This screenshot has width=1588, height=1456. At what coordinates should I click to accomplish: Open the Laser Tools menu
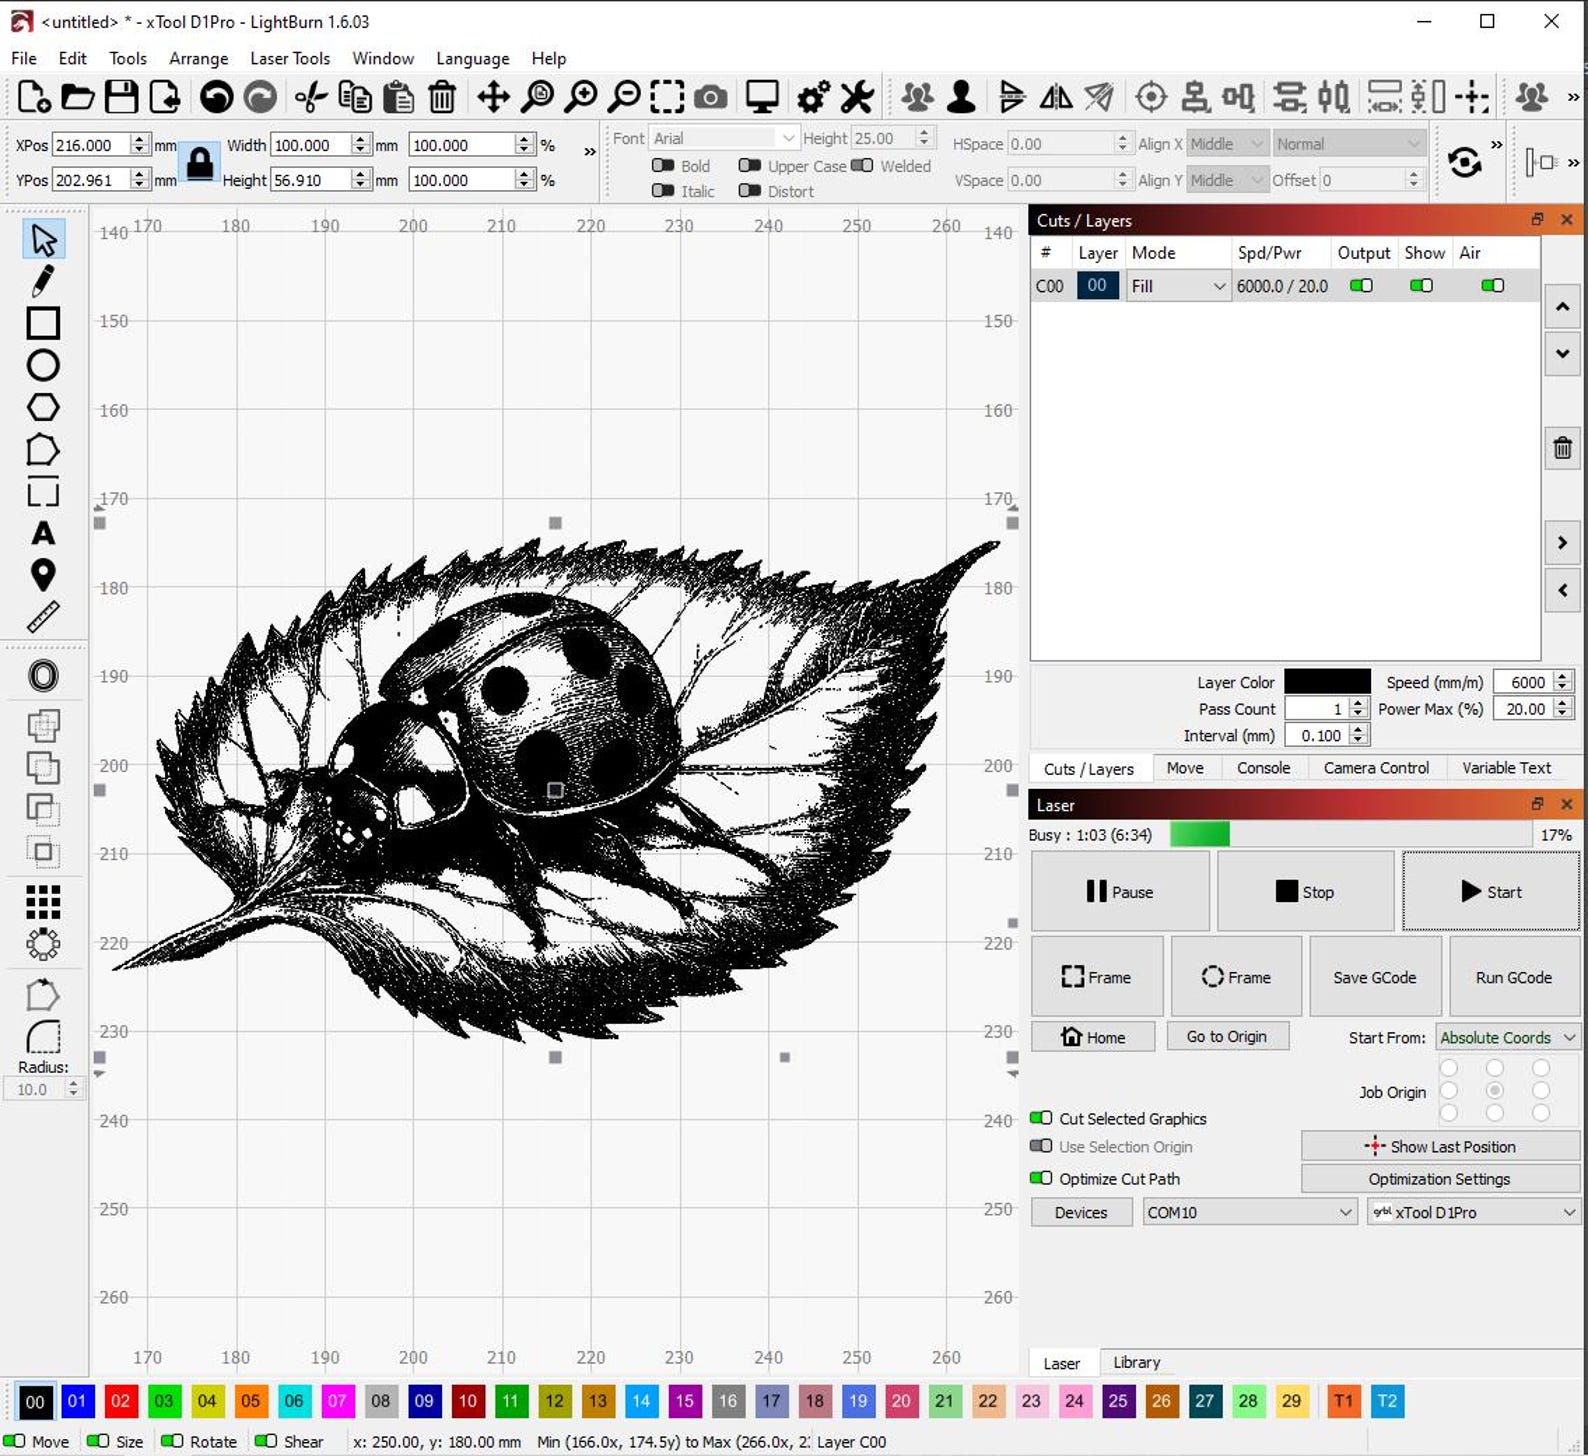290,58
